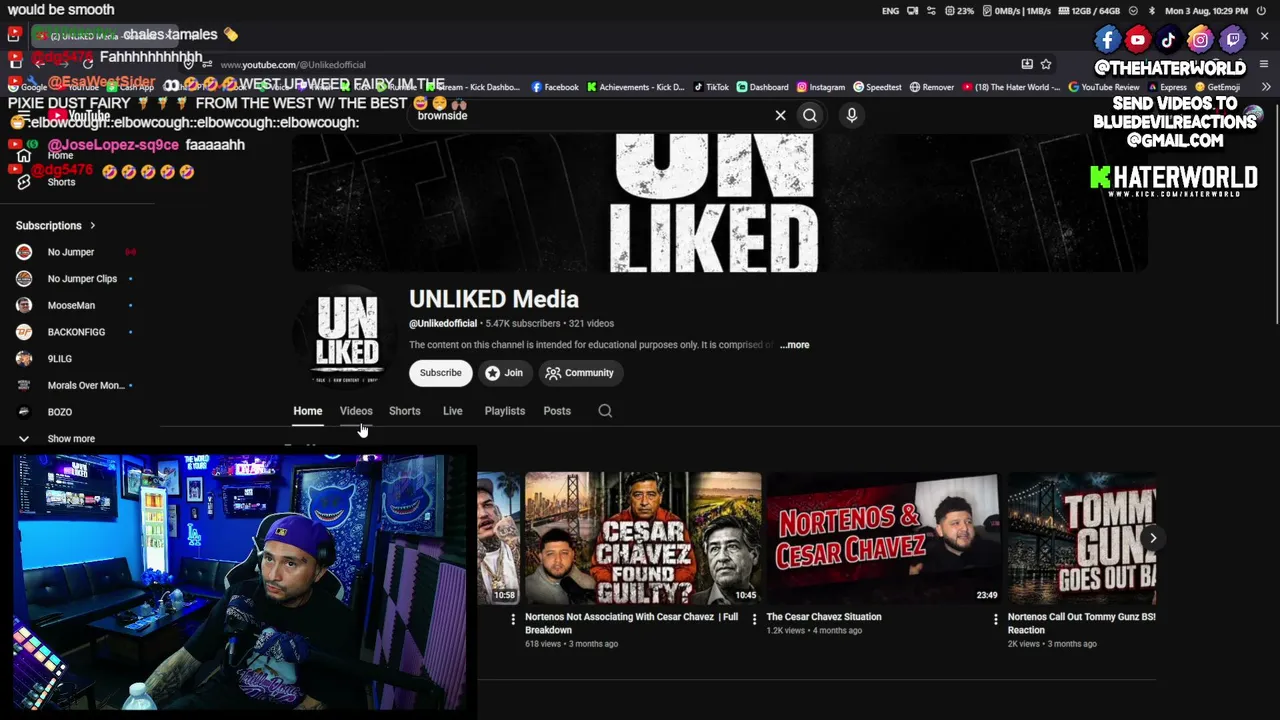Click the search field containing brownside
The image size is (1280, 720).
(590, 115)
